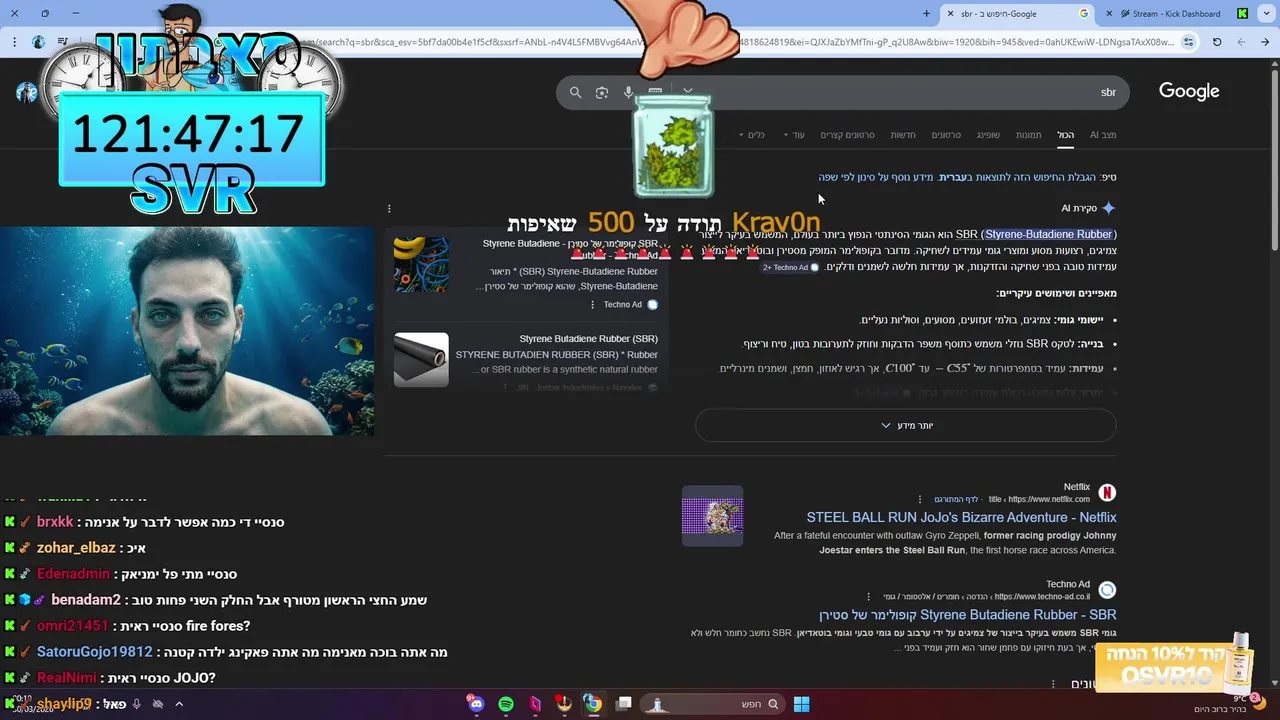Open the 'Styrene Butadiene Rubber (SBR)' source card title
Viewport: 1280px width, 720px height.
(588, 339)
